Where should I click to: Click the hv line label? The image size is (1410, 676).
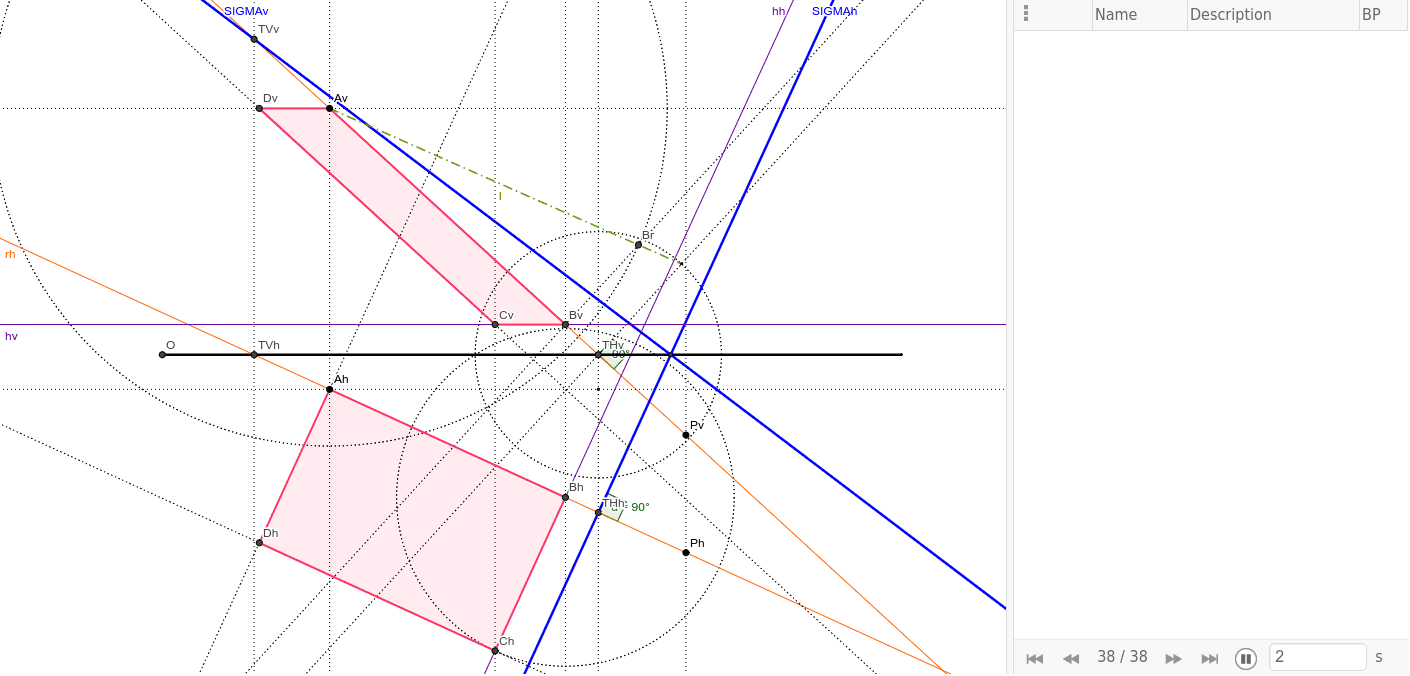click(x=11, y=336)
